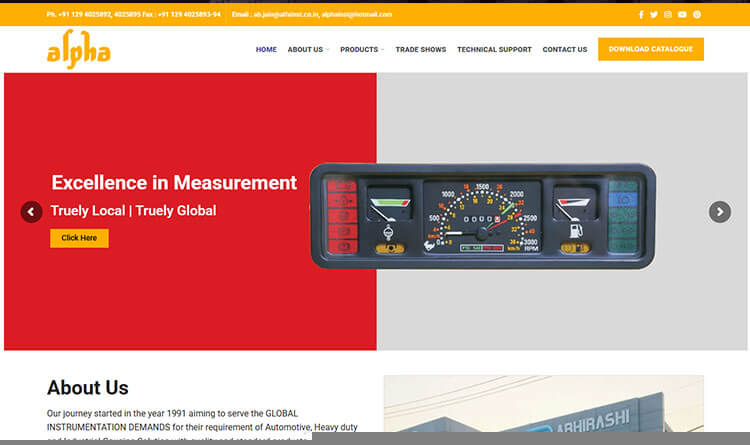The width and height of the screenshot is (750, 445).
Task: Open the Pinterest social icon
Action: pos(697,14)
